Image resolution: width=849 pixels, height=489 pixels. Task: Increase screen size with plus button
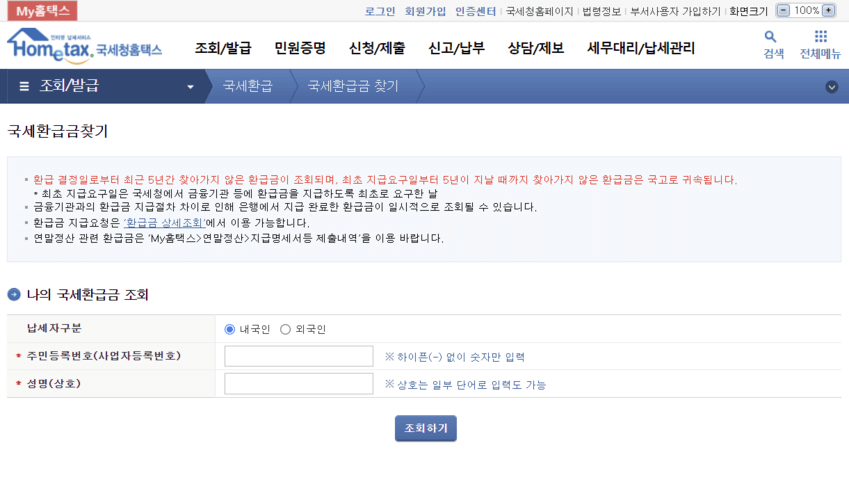(x=828, y=10)
